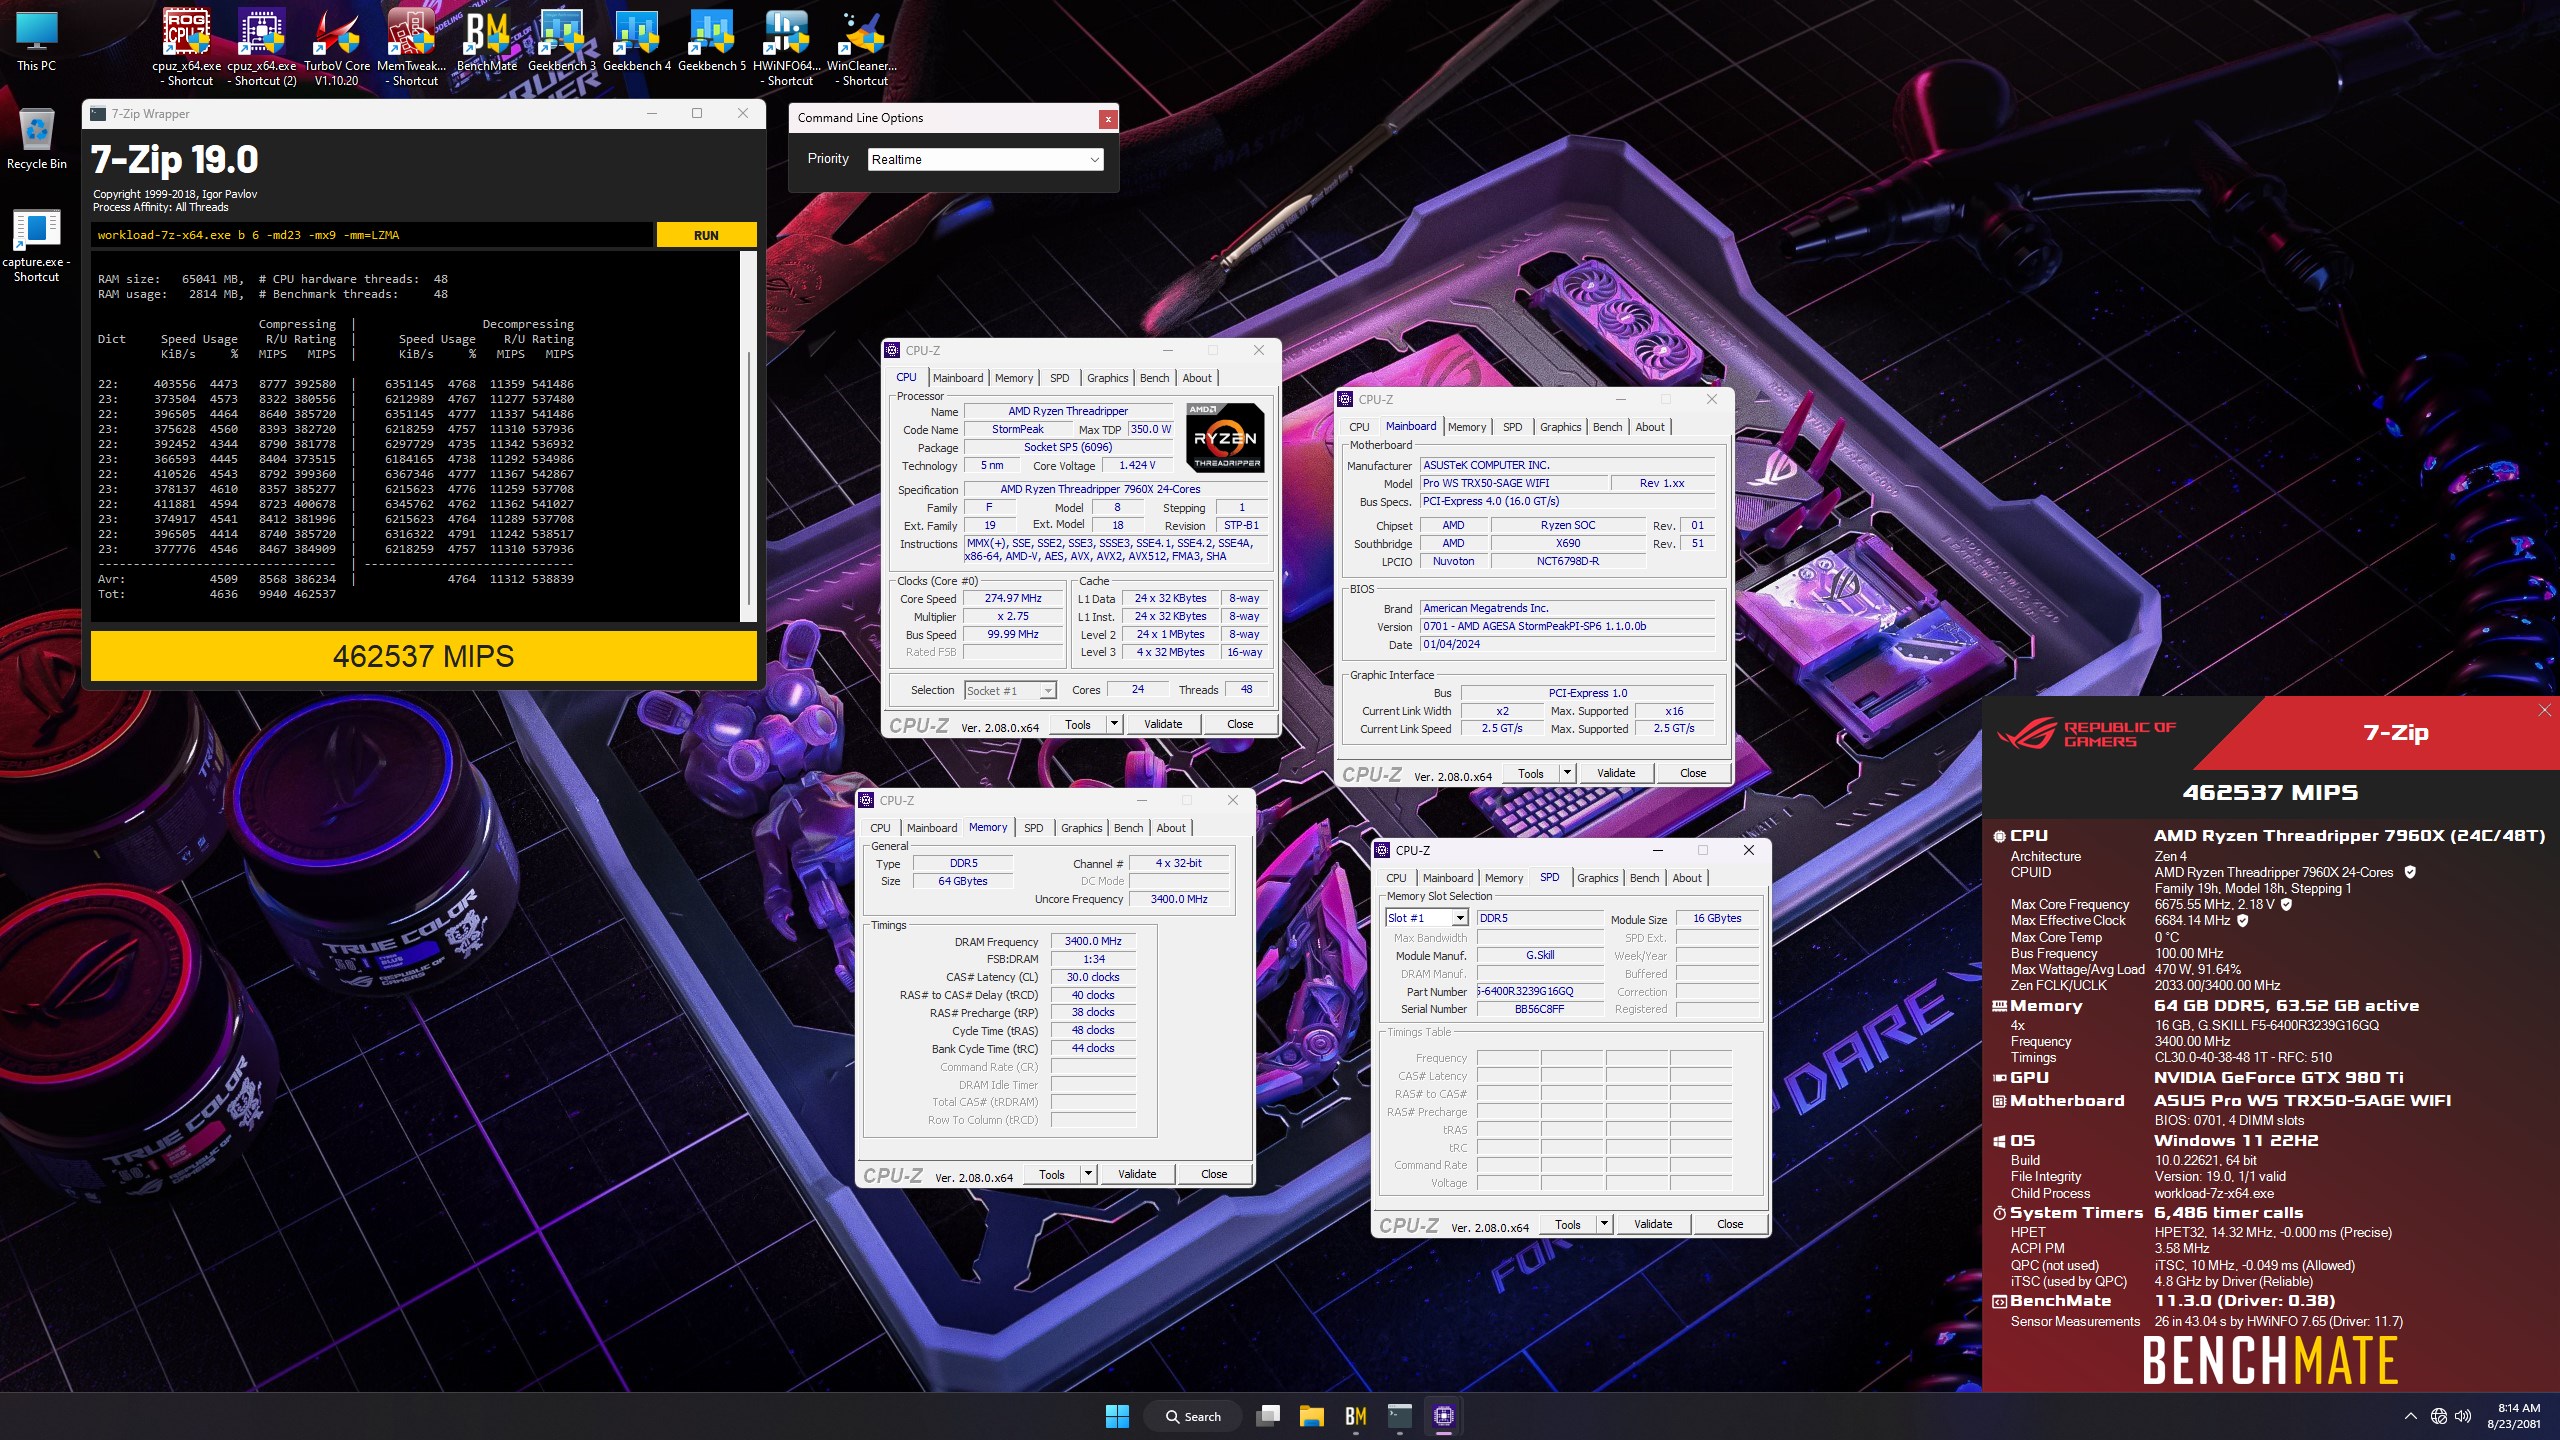The width and height of the screenshot is (2560, 1440).
Task: Open the This PC desktop icon
Action: point(37,40)
